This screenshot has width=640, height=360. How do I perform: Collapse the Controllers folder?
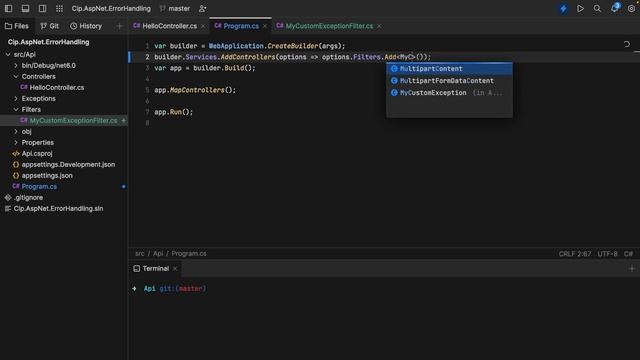[x=16, y=76]
